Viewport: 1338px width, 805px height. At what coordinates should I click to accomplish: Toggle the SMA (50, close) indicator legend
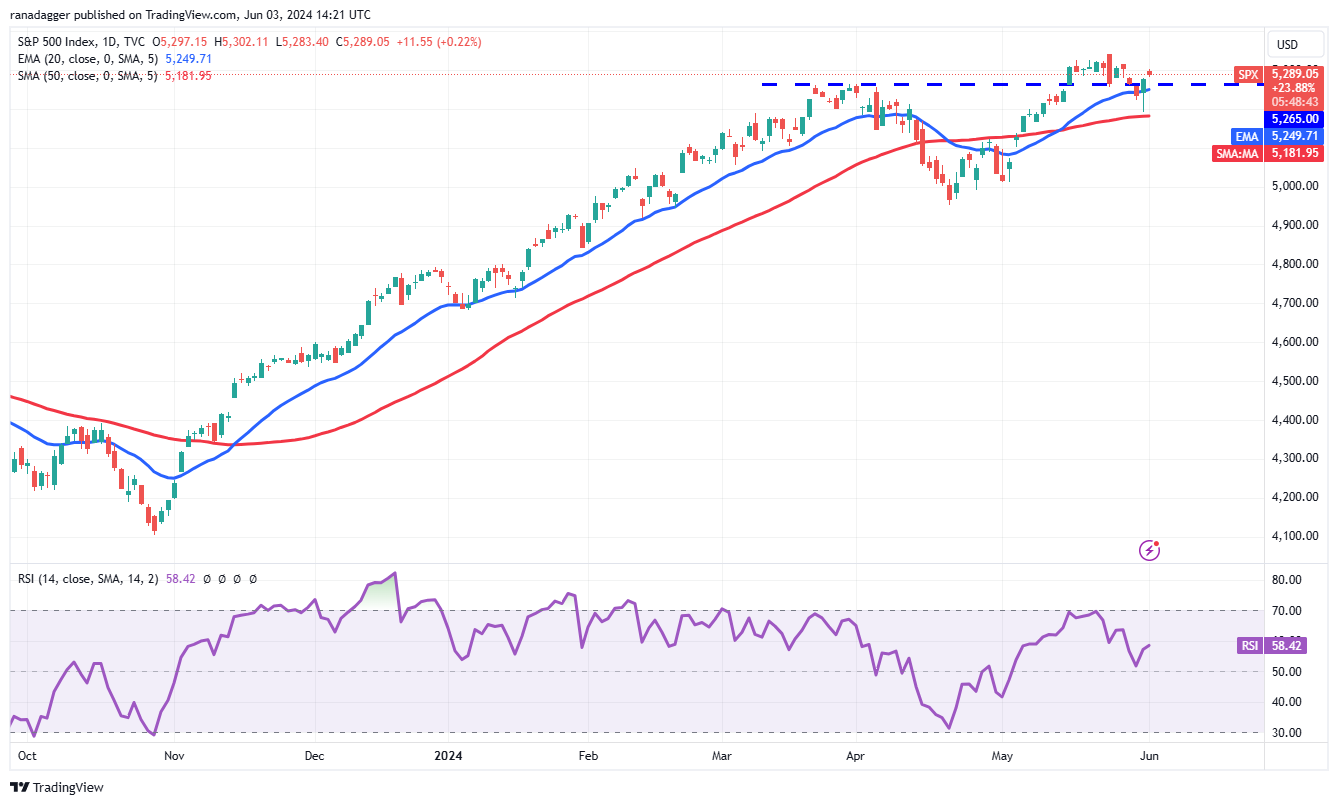pos(88,75)
